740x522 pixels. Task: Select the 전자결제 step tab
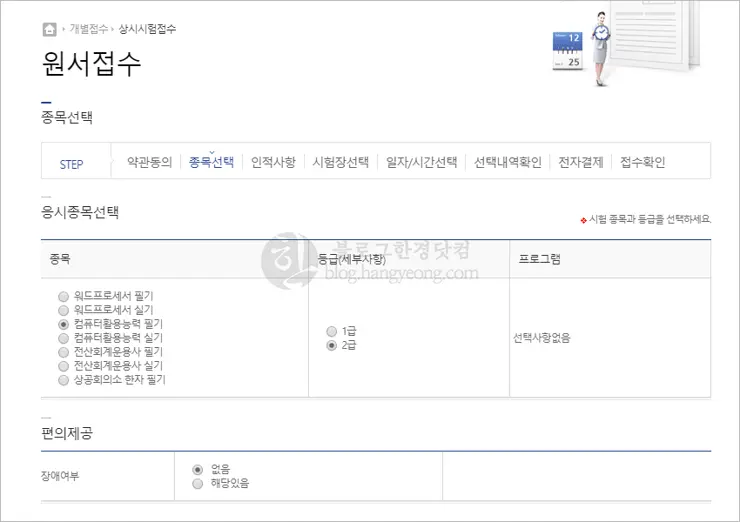581,162
